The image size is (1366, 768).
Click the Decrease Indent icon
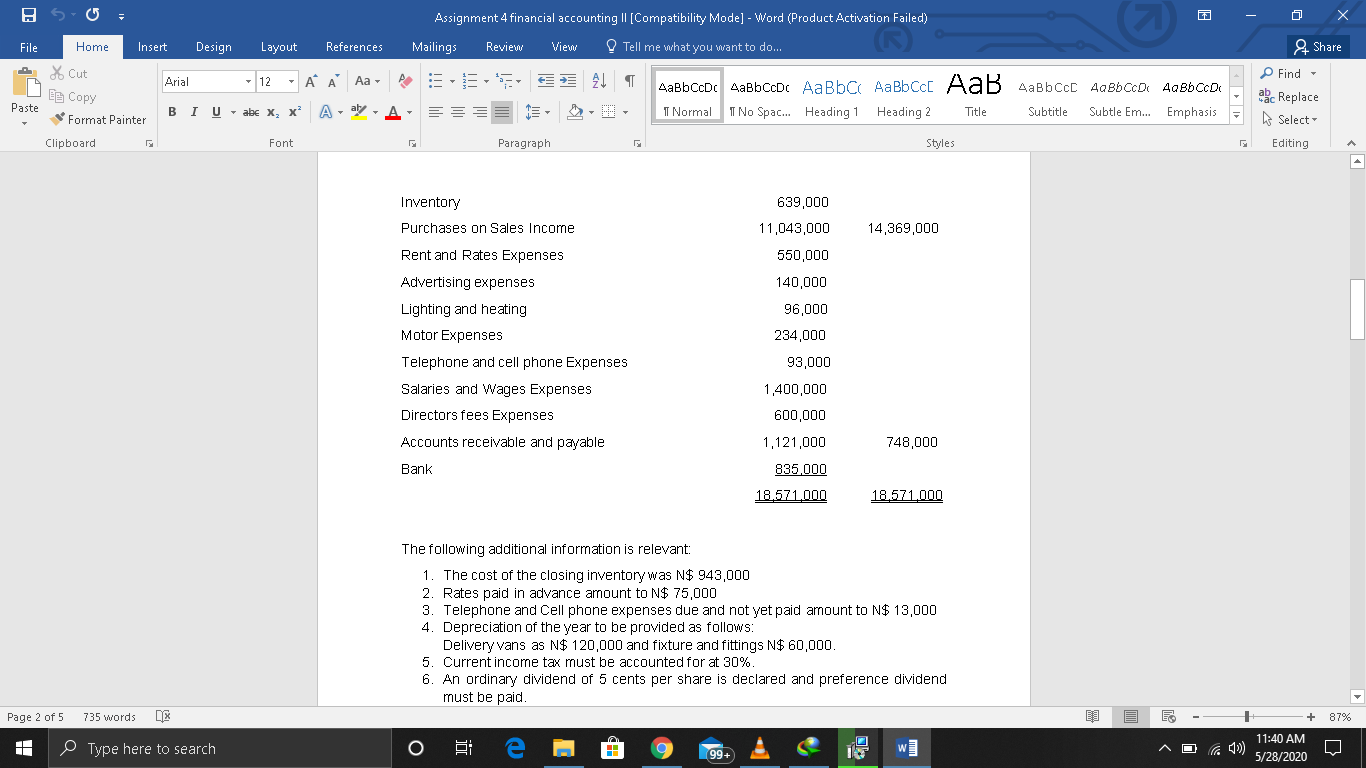[547, 81]
